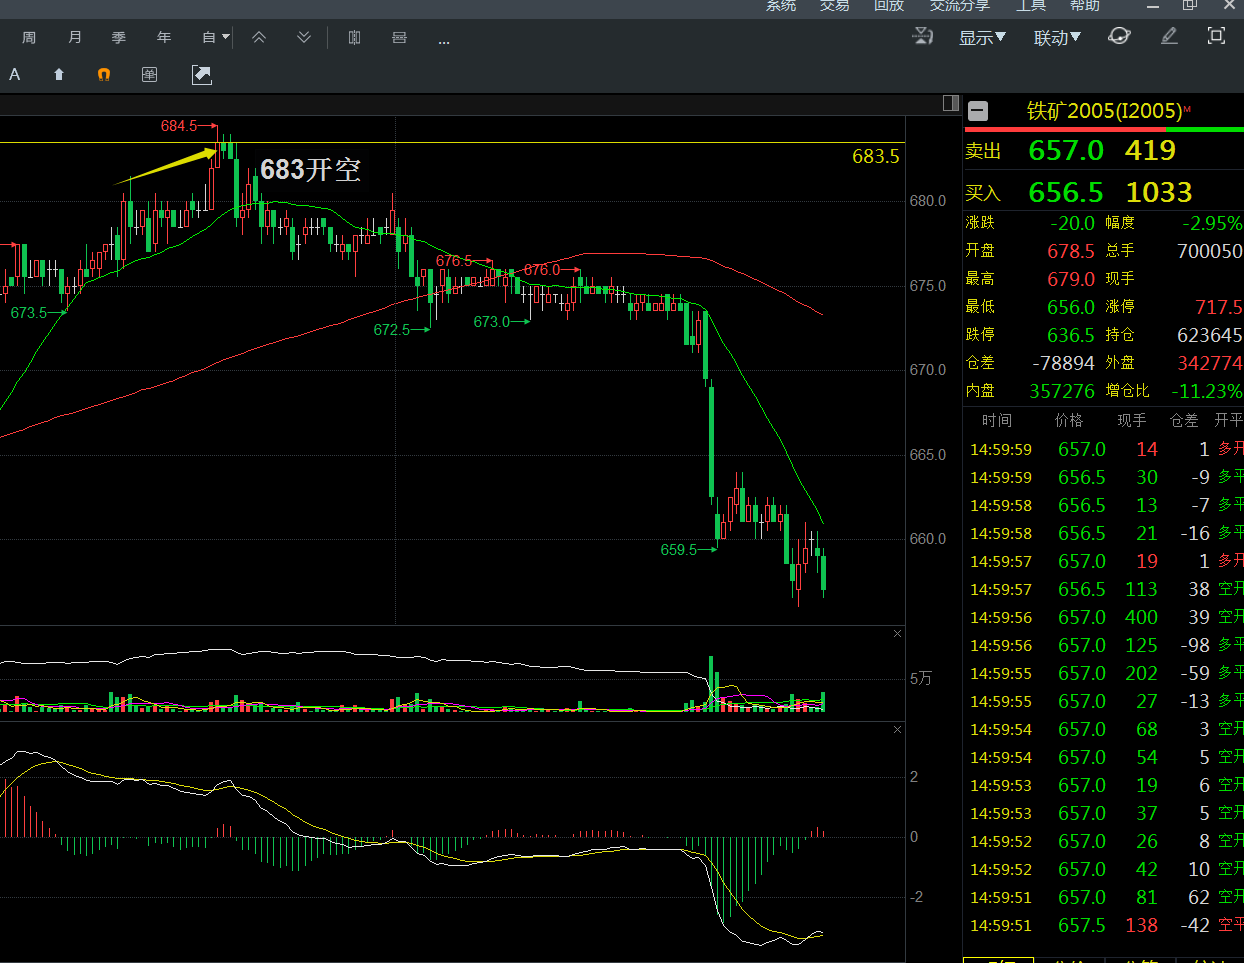Open the 联动 dropdown menu
The image size is (1244, 963).
1057,37
